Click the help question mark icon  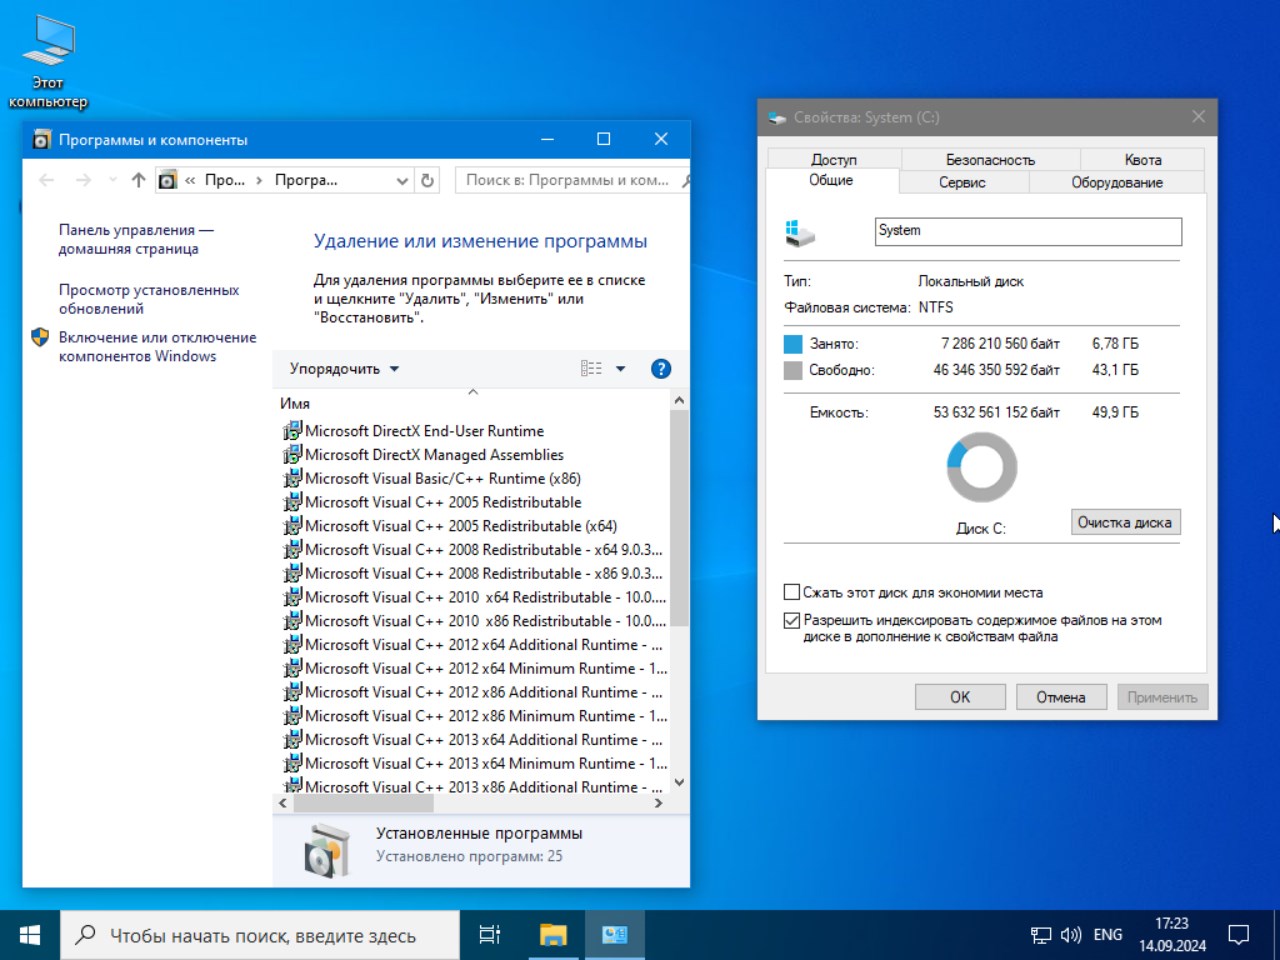660,369
